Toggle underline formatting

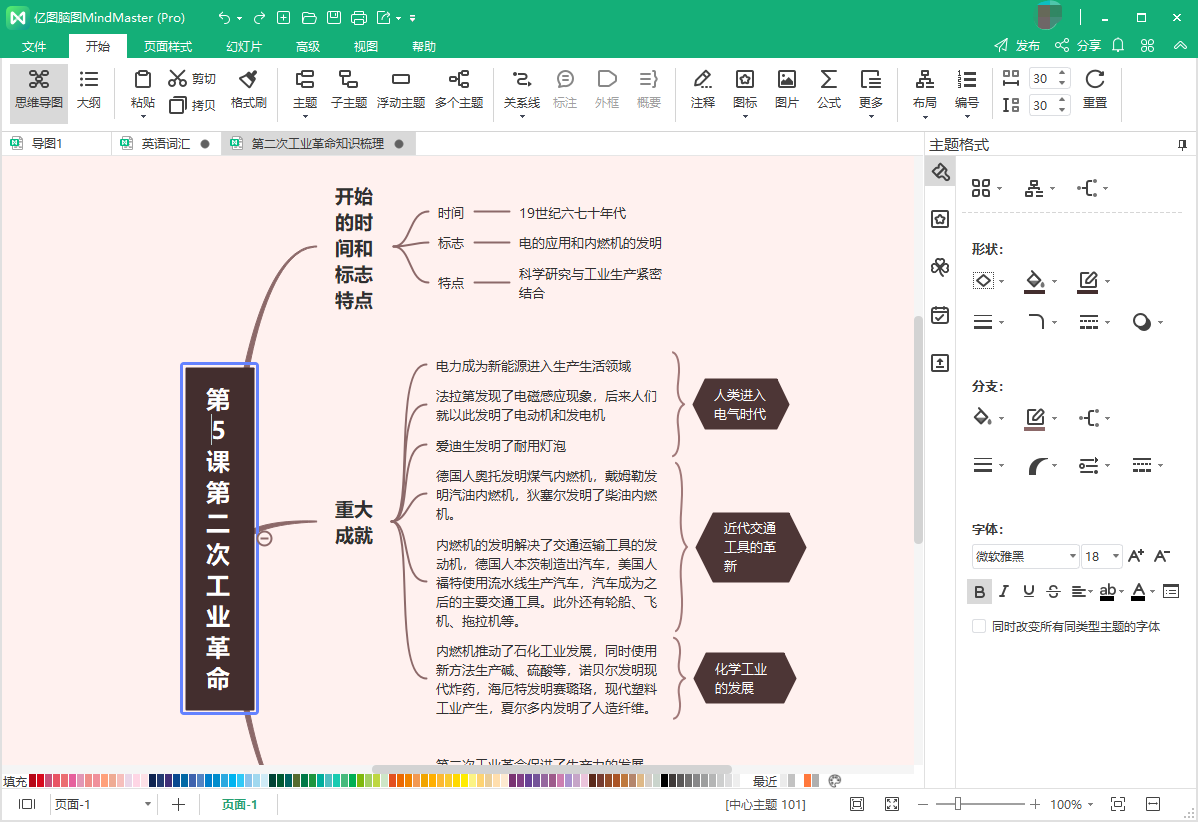point(1028,591)
